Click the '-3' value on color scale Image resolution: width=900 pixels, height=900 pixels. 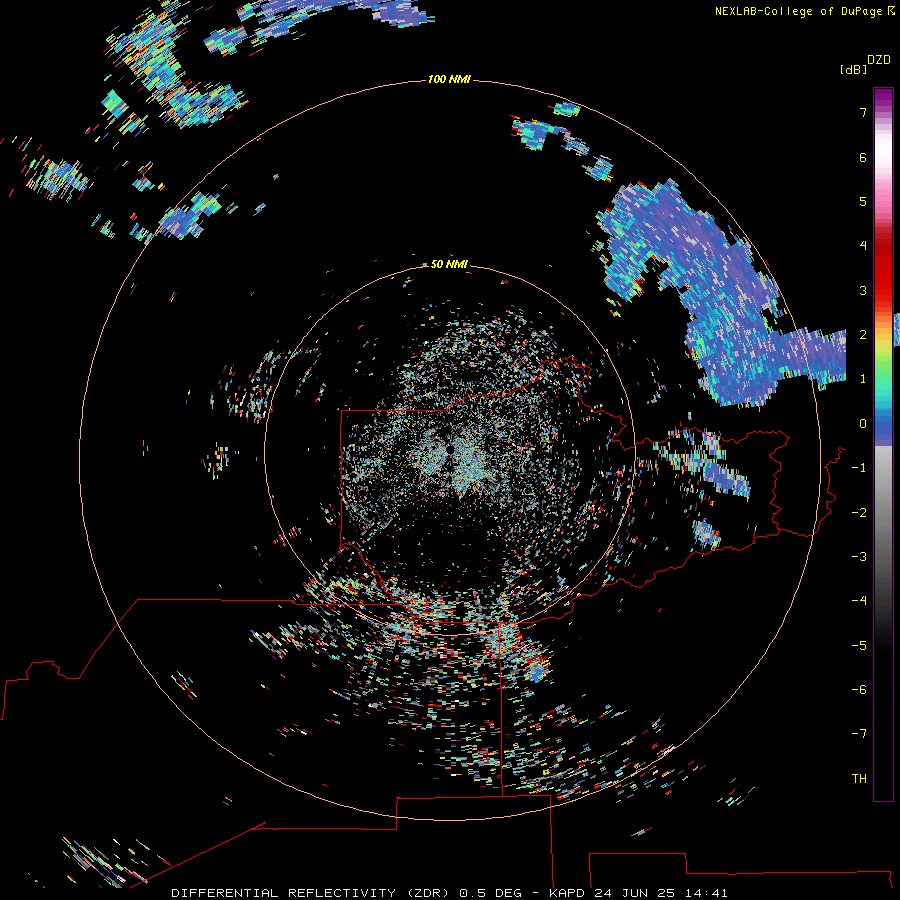[x=859, y=557]
